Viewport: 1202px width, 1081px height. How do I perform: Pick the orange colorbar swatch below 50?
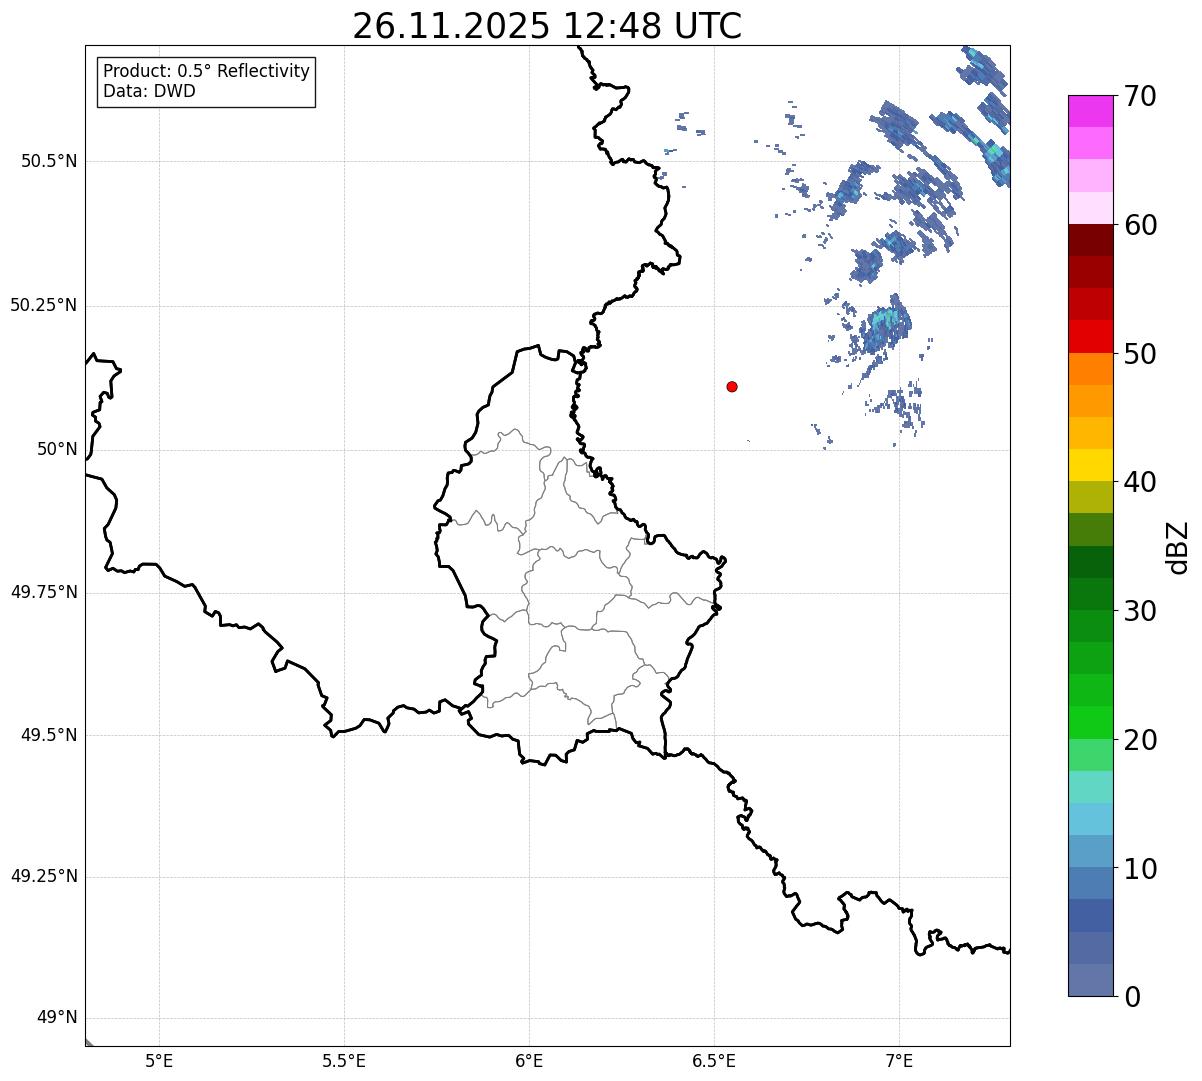coord(1090,369)
